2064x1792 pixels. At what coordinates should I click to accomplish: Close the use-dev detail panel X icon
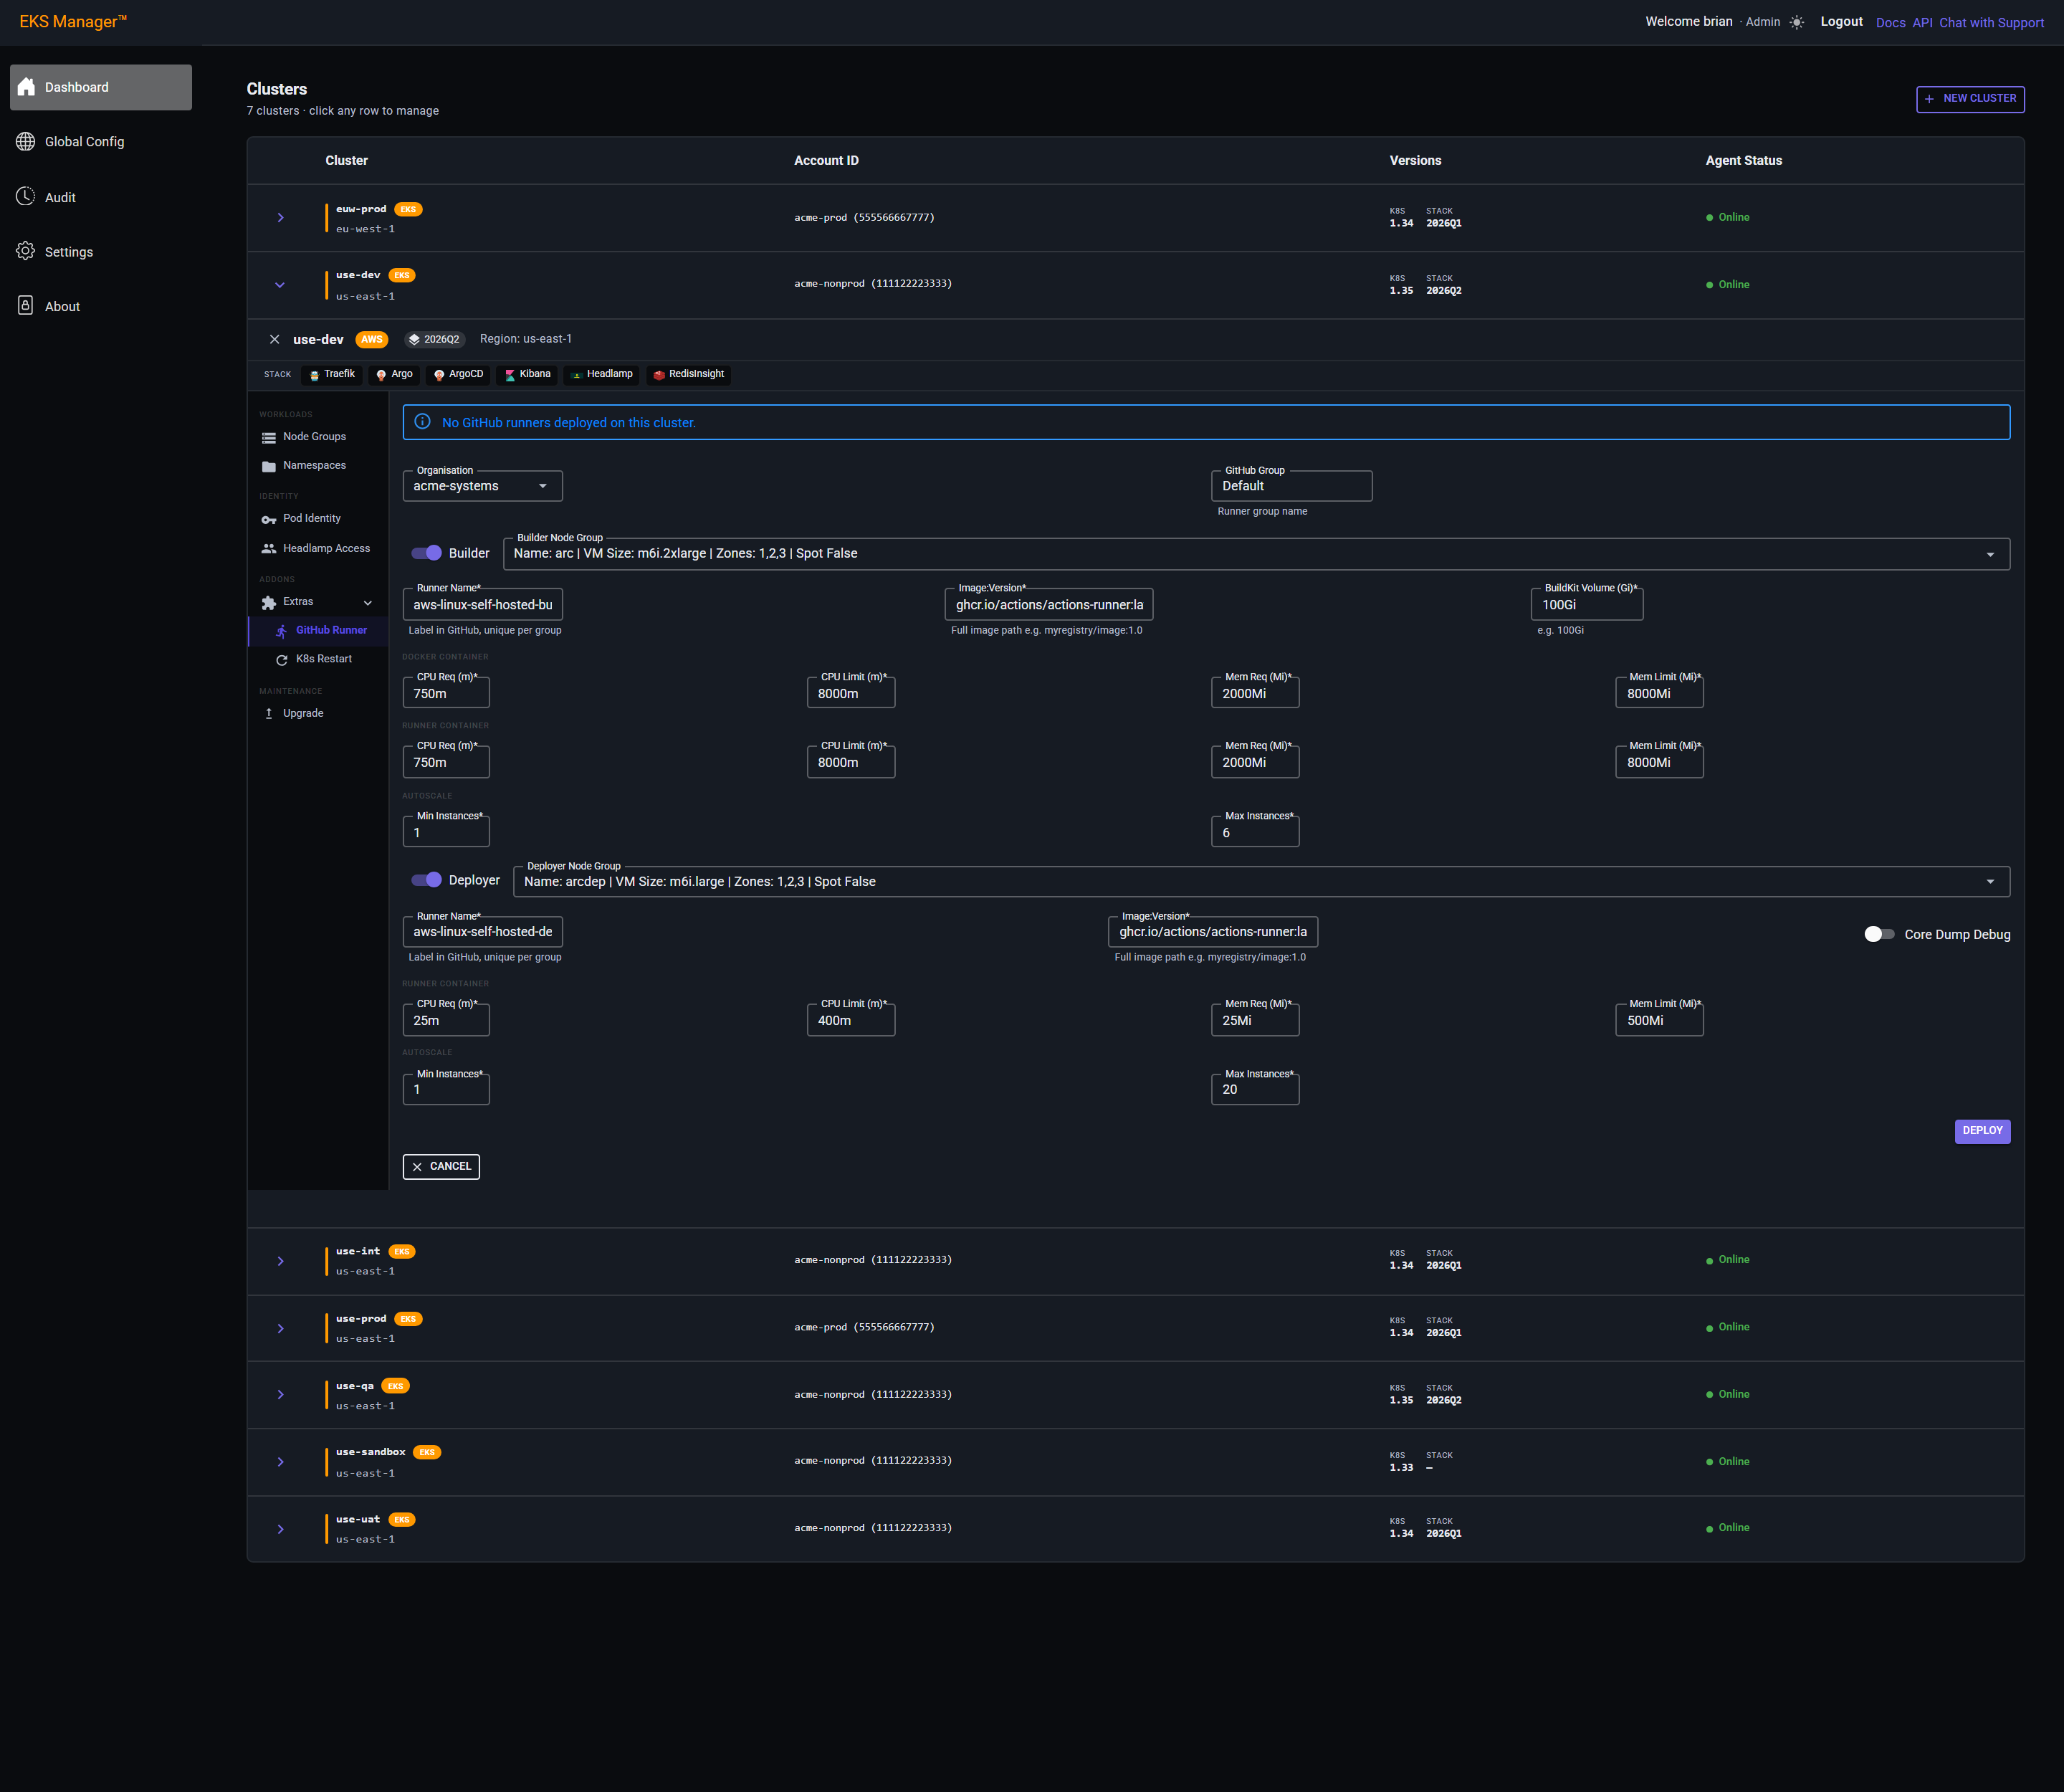click(x=274, y=339)
